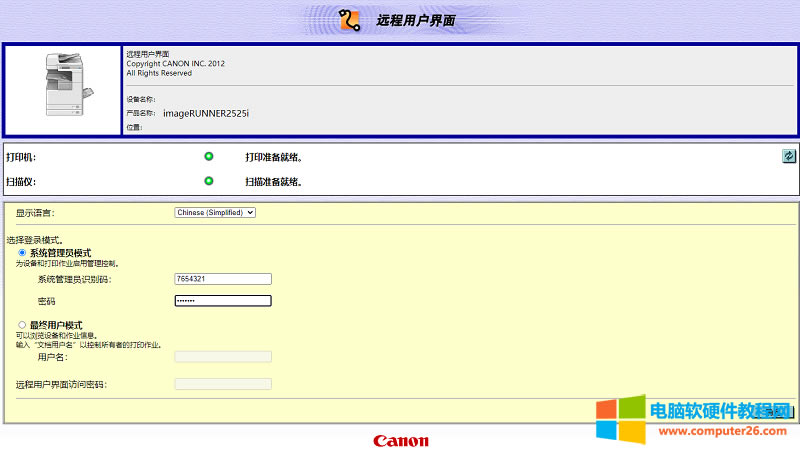
Task: Click the Canon logo at bottom
Action: click(401, 441)
